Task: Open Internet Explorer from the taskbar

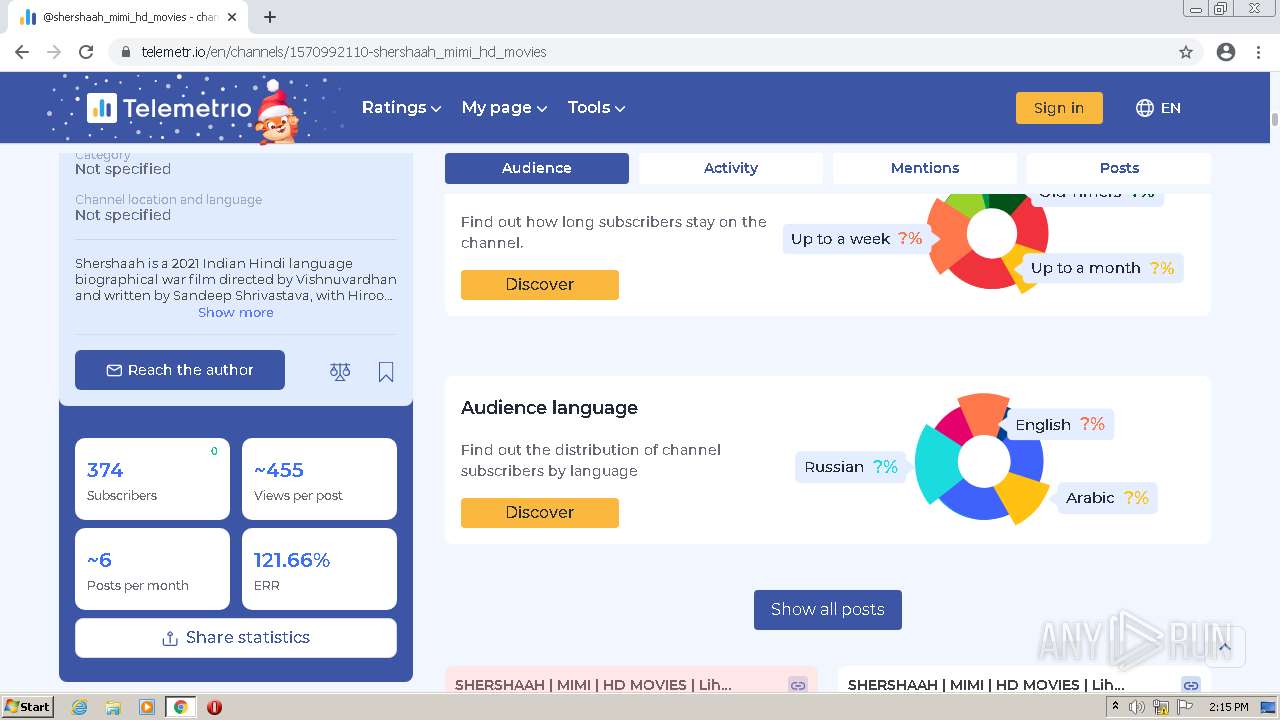Action: pyautogui.click(x=79, y=707)
